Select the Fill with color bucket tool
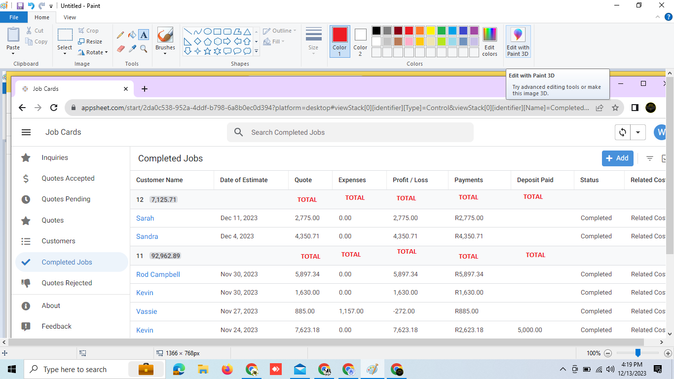This screenshot has height=379, width=674. coord(132,35)
